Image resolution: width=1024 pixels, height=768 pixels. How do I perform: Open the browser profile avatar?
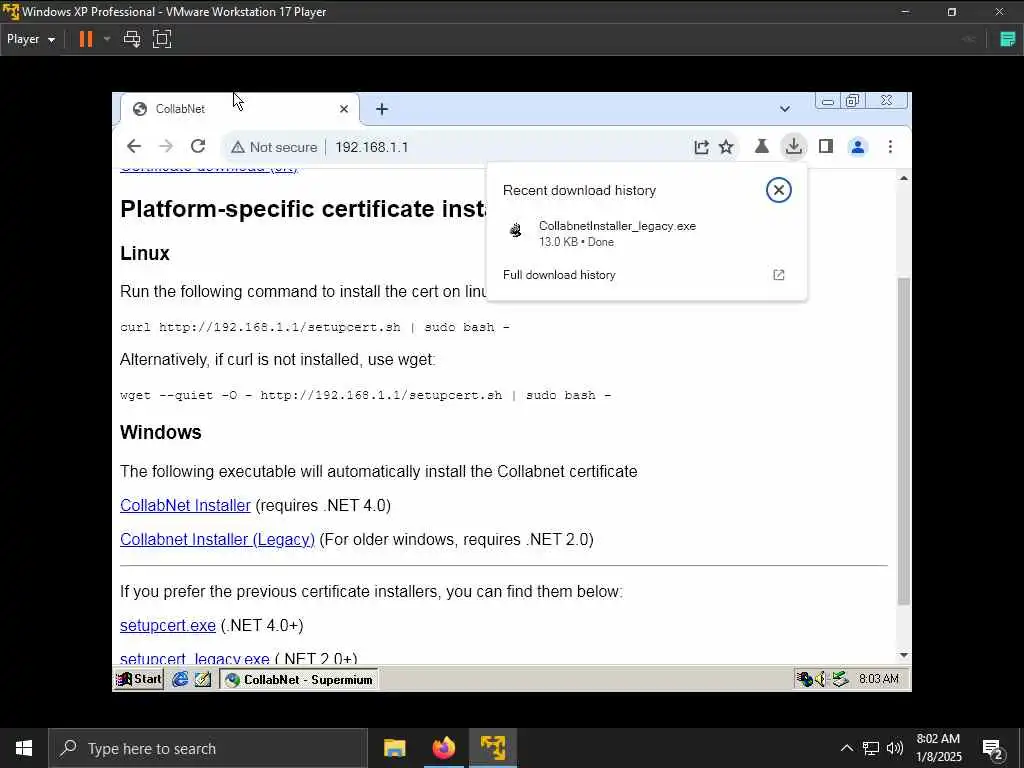point(857,147)
